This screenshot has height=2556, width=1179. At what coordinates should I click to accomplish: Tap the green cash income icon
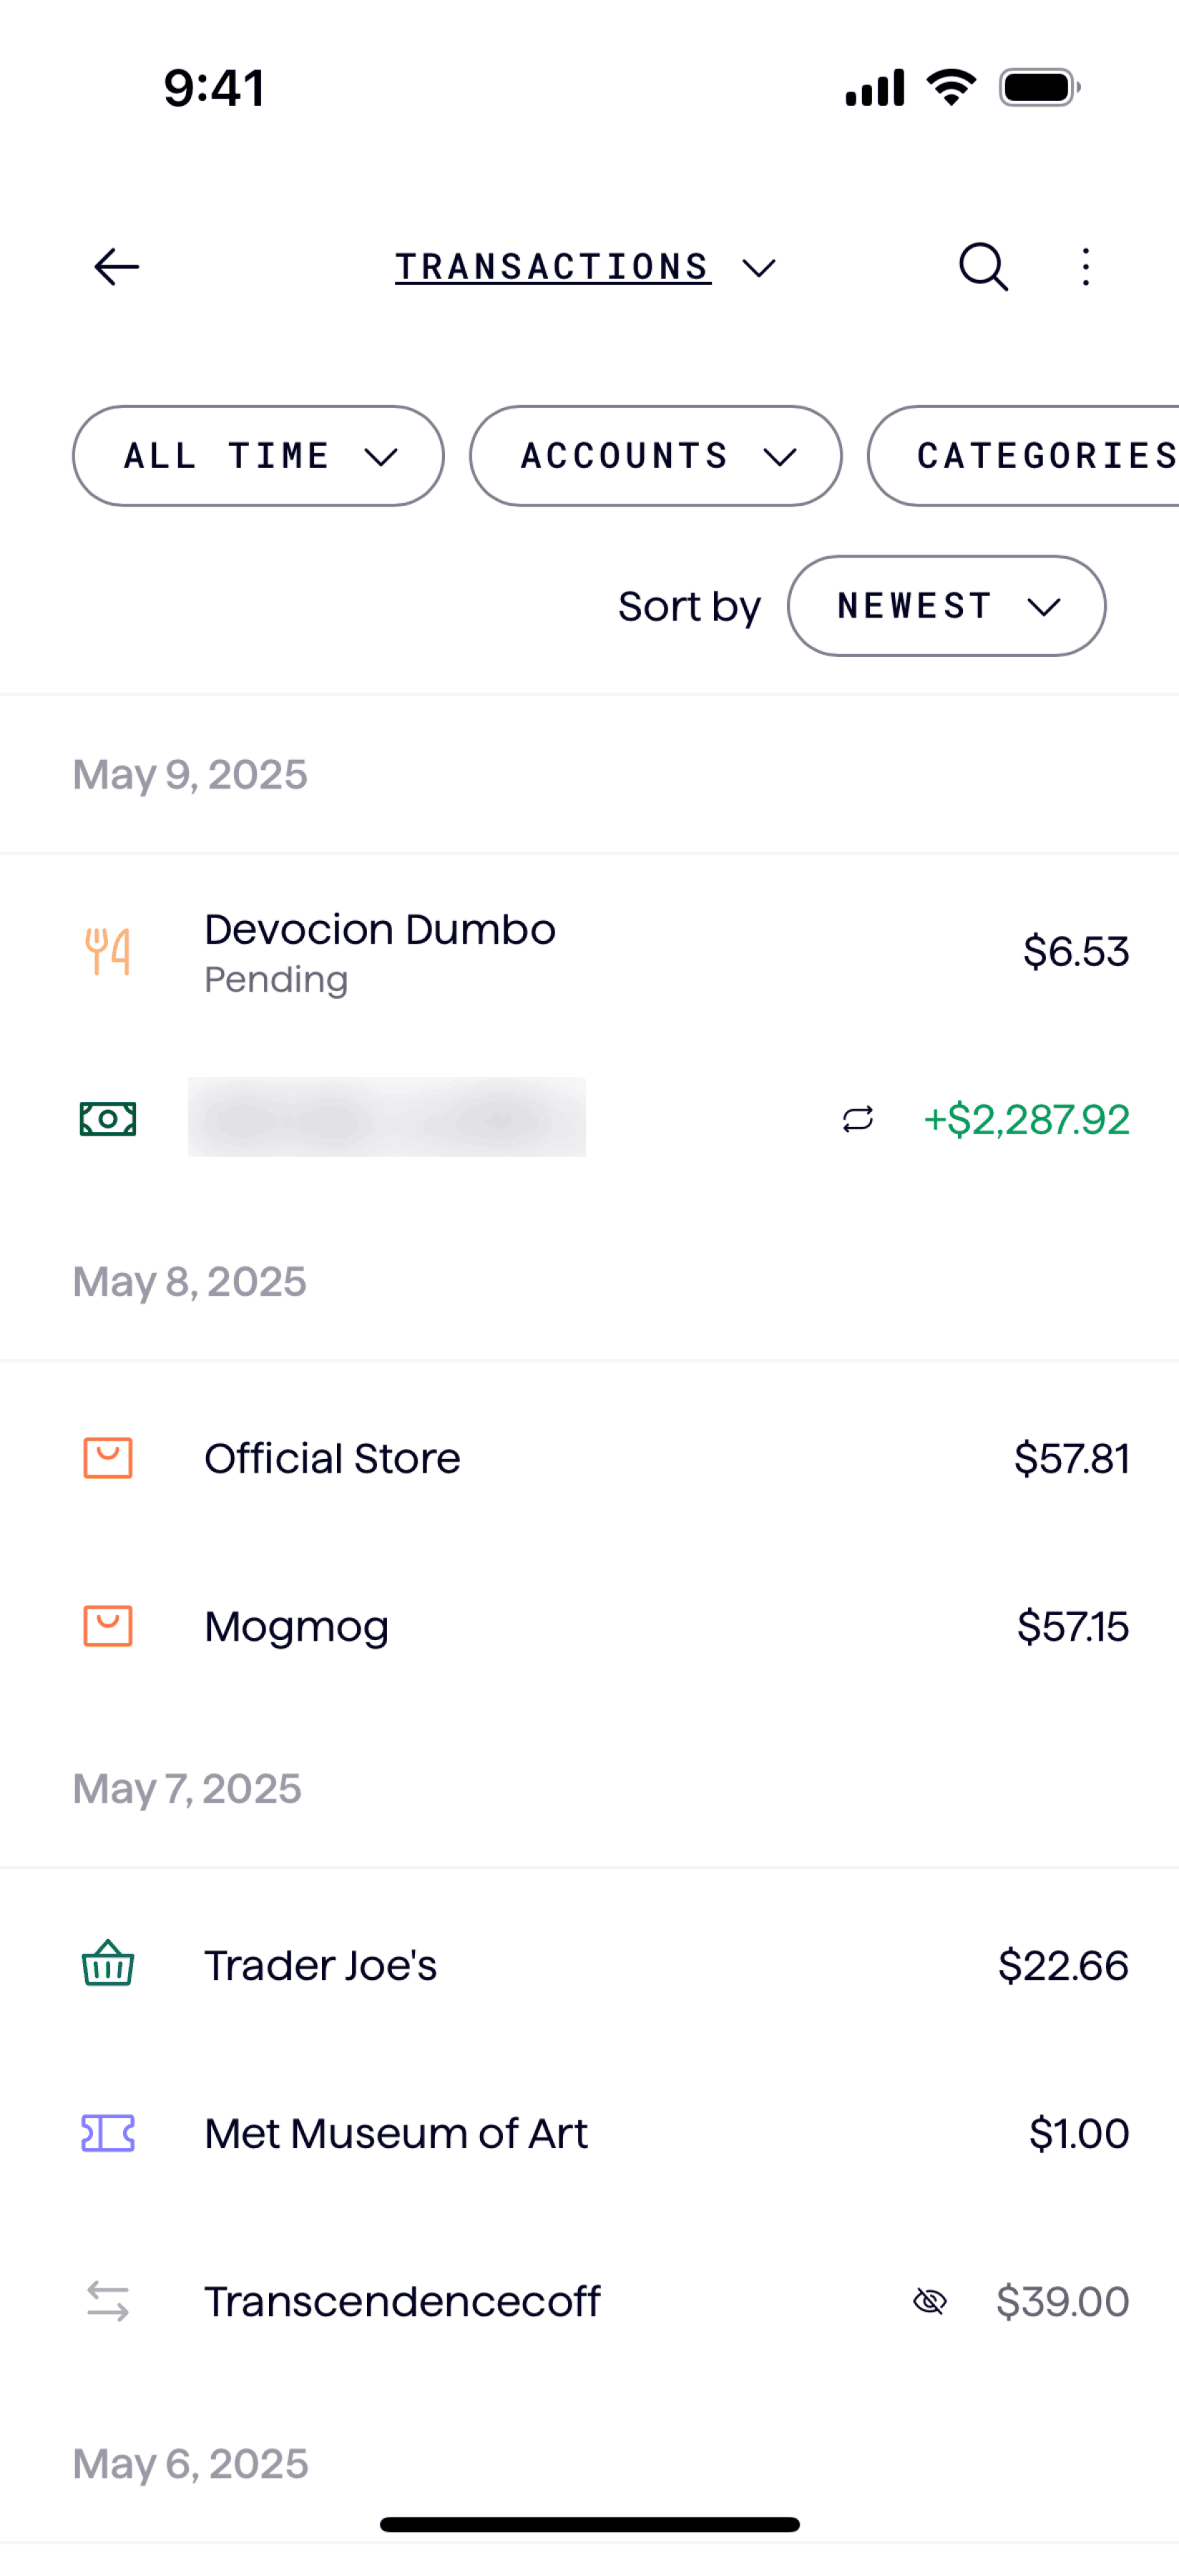coord(108,1118)
